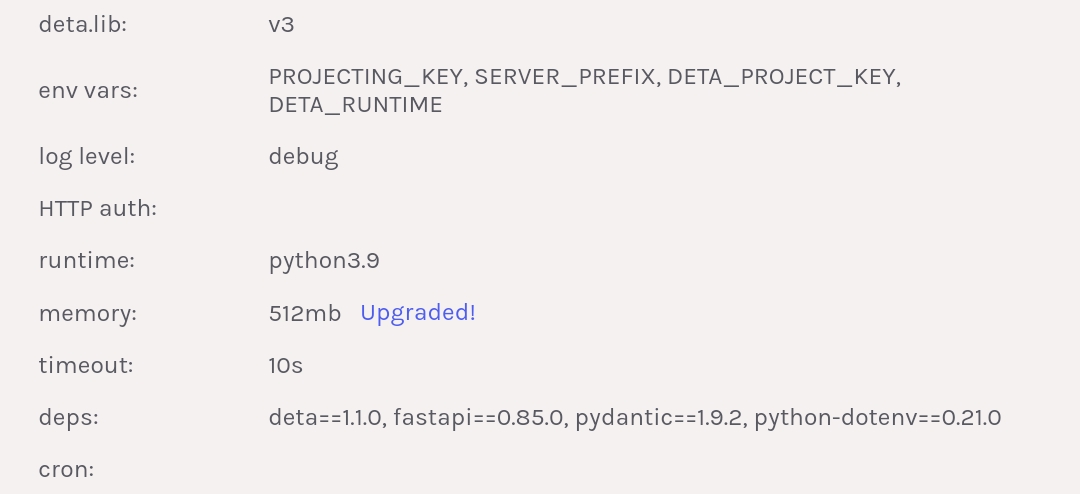The width and height of the screenshot is (1080, 494).
Task: Click the cron label
Action: 66,470
